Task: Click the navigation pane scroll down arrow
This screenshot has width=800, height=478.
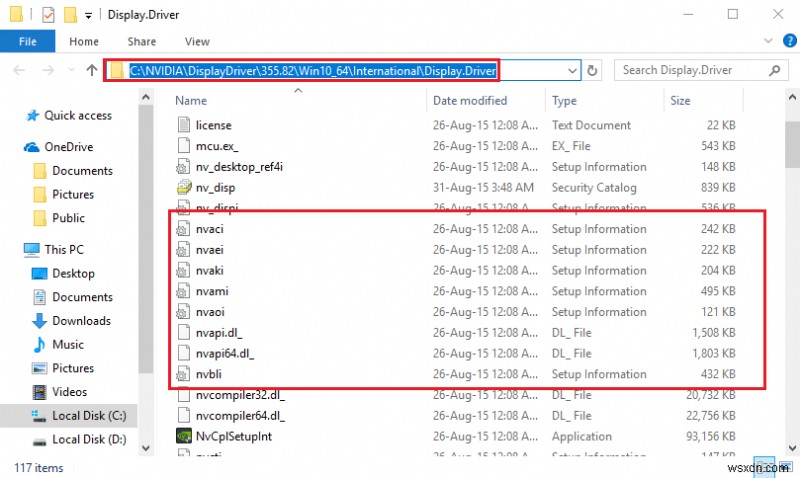Action: click(x=146, y=448)
